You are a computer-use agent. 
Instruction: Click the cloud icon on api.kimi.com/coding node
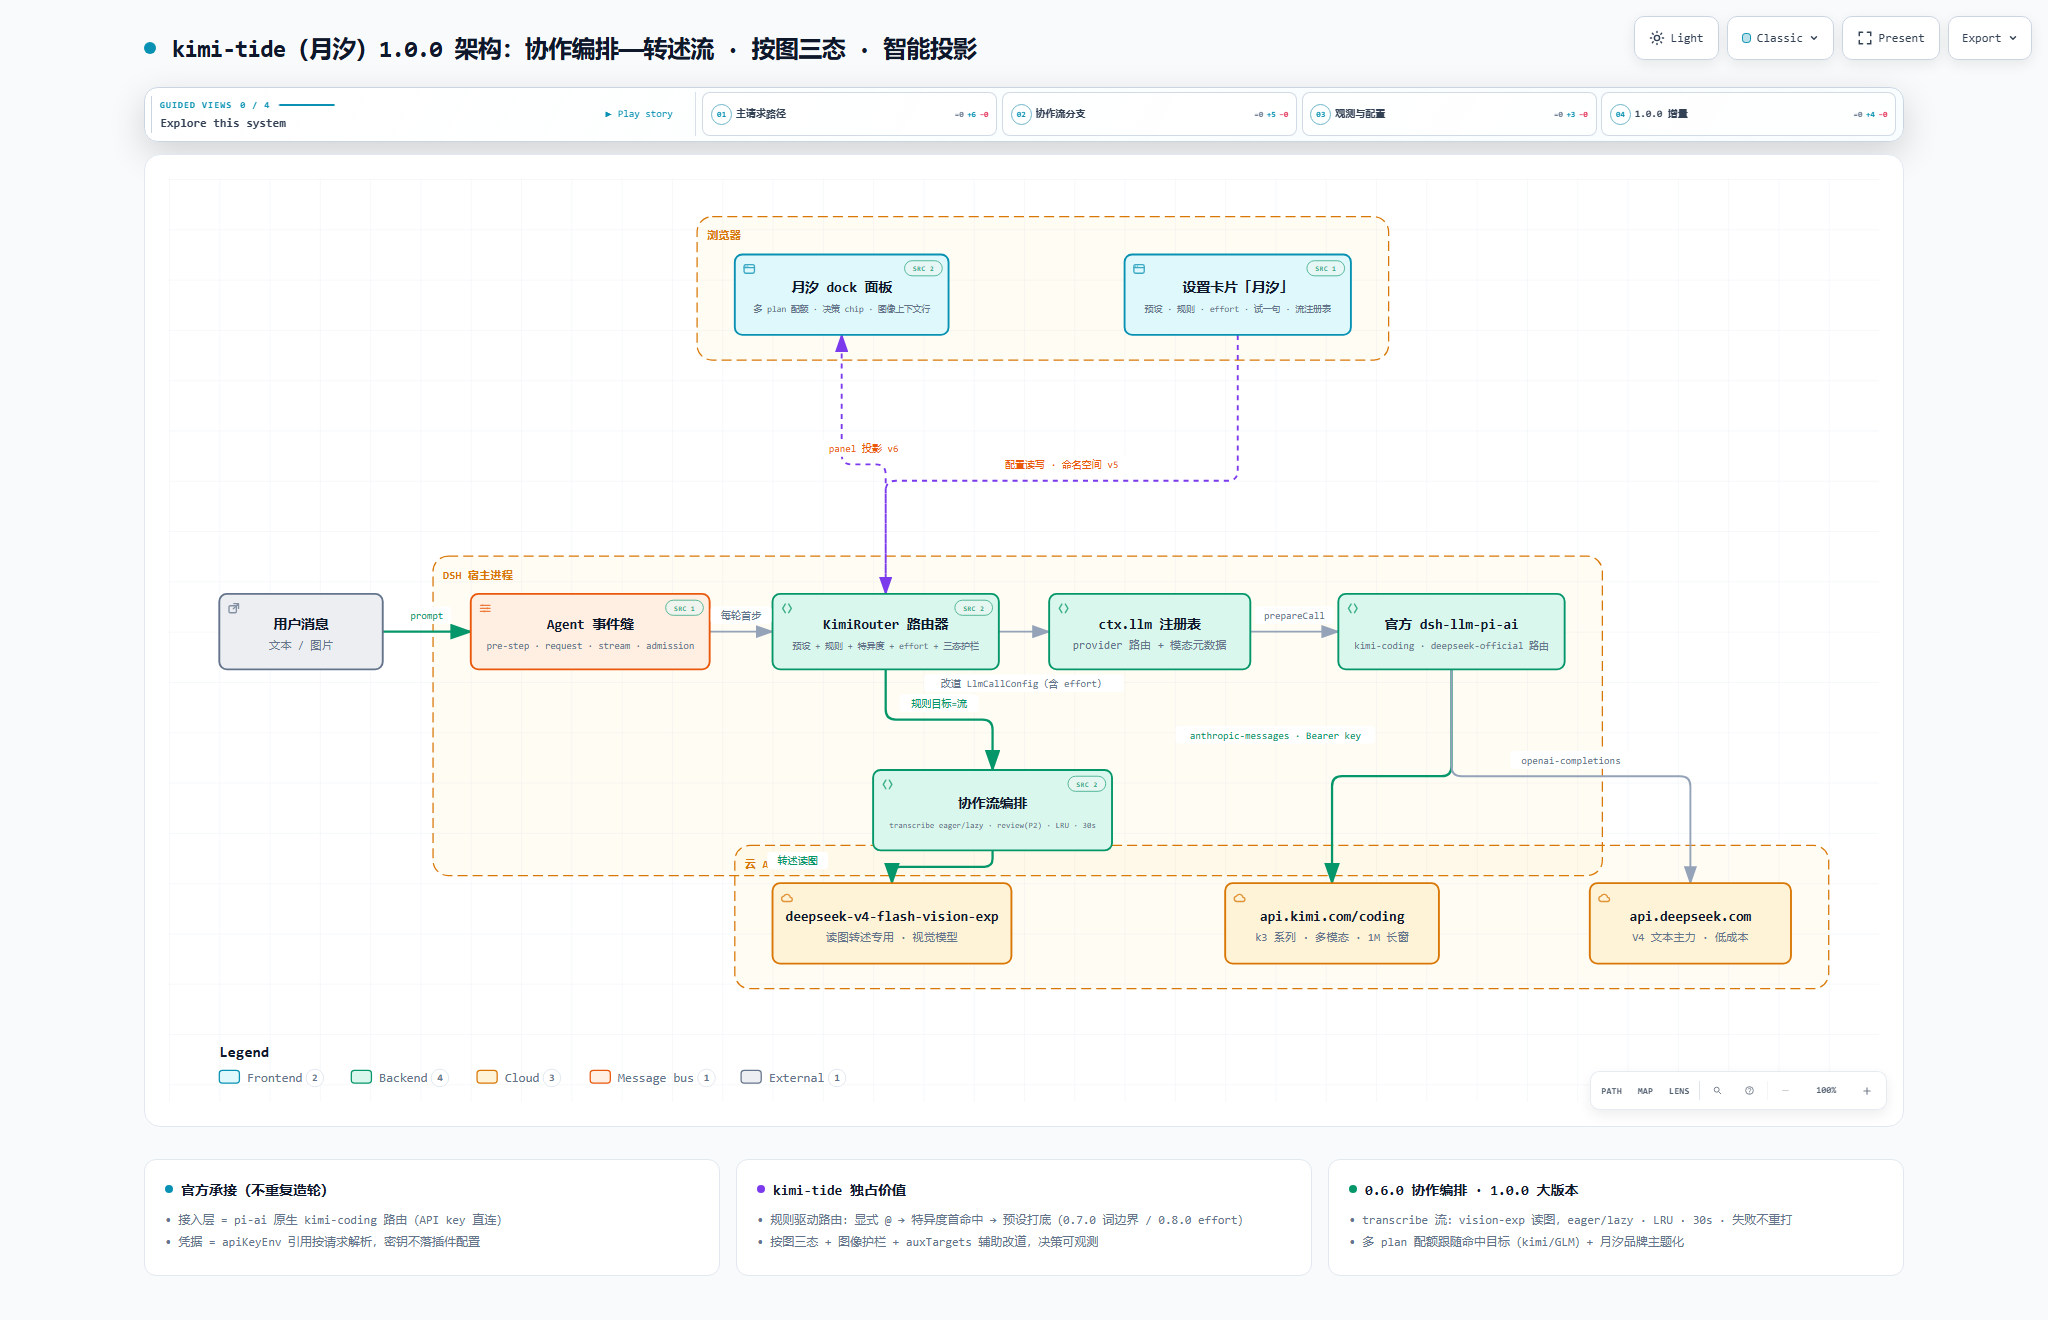coord(1240,898)
